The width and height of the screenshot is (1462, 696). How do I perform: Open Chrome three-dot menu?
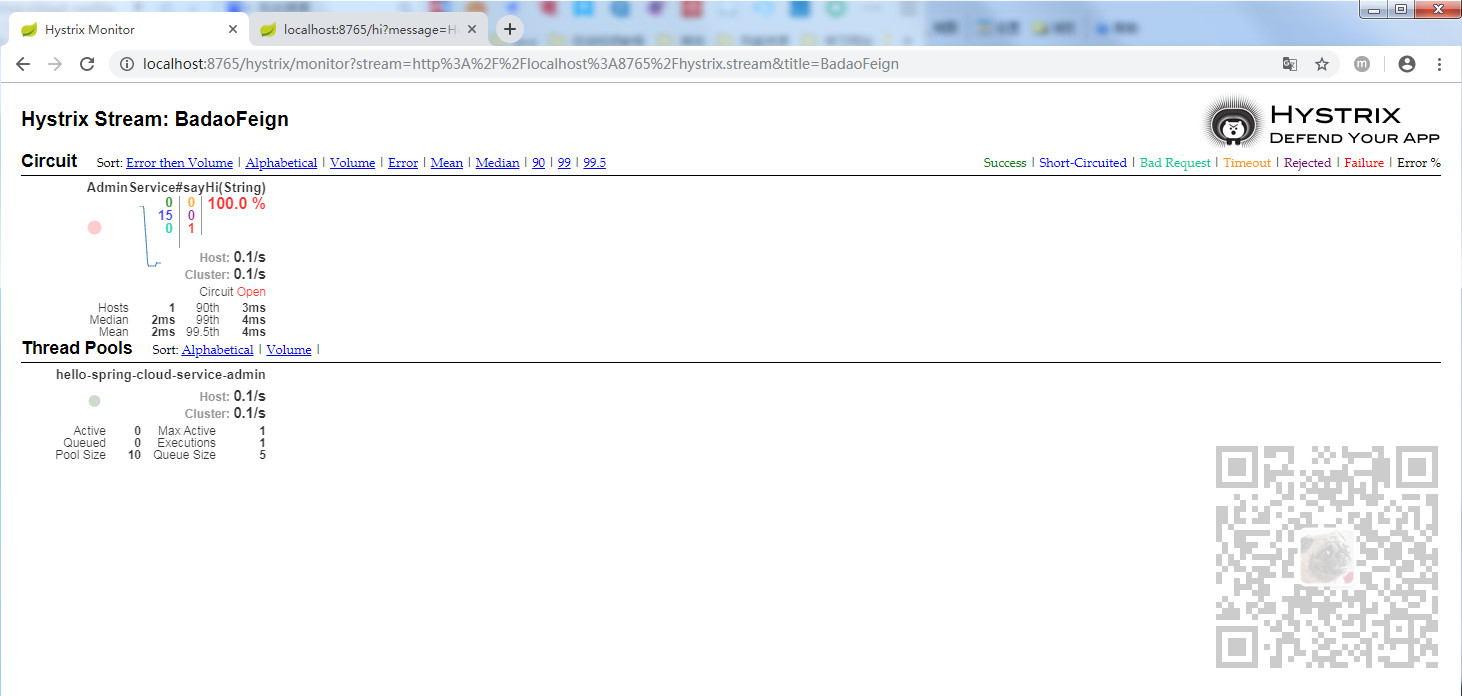(1439, 64)
